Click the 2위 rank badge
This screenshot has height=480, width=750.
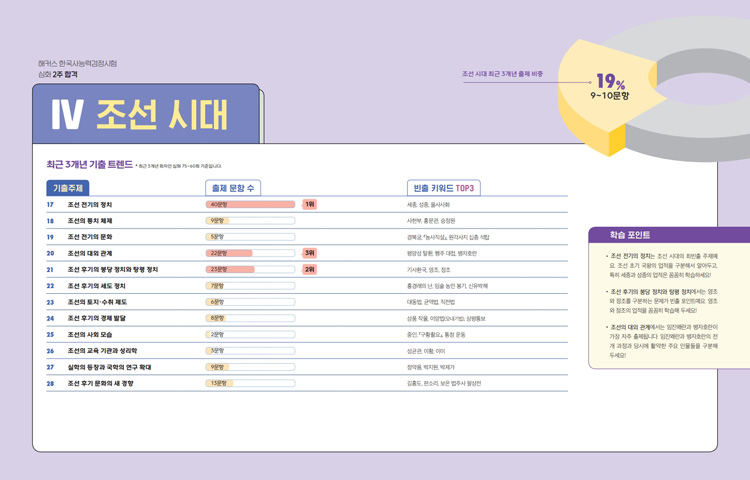point(310,269)
